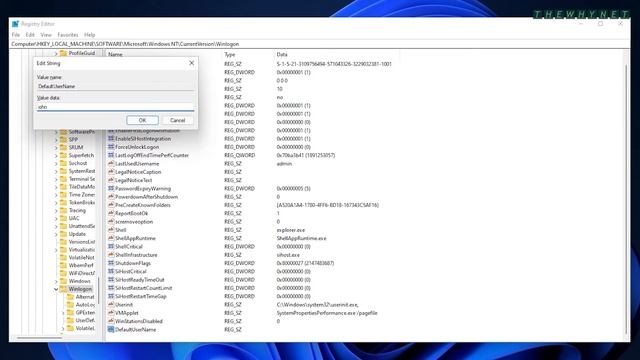Click the VMApplet string value icon

pyautogui.click(x=111, y=313)
